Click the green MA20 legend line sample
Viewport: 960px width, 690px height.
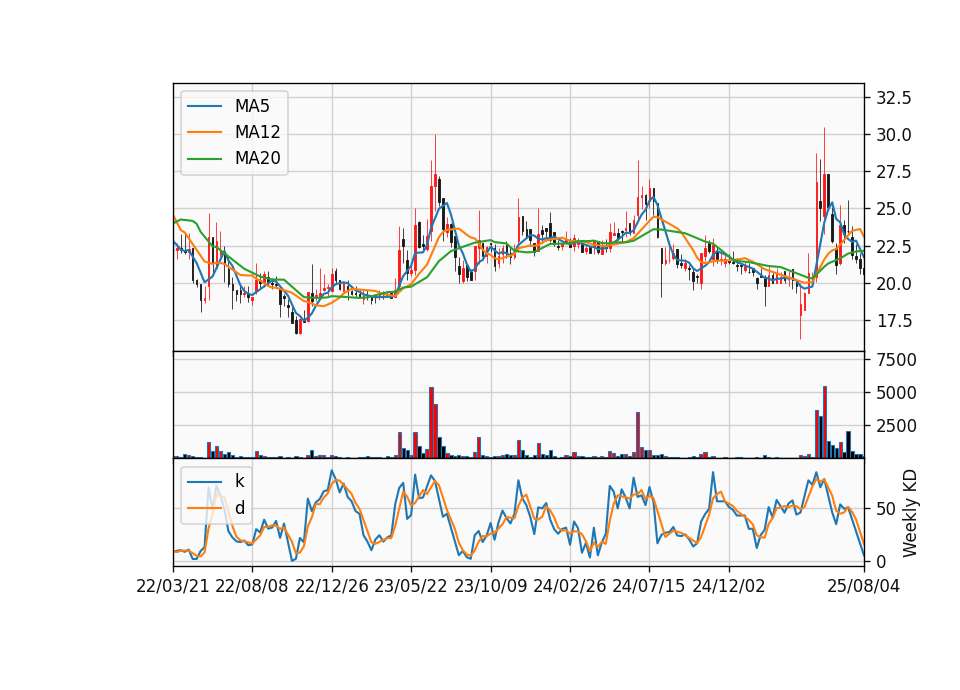coord(204,159)
